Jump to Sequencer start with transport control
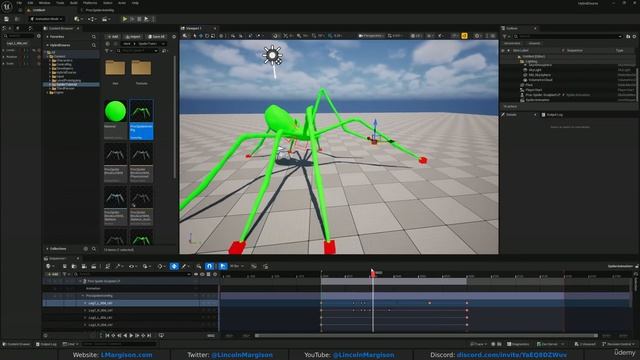The image size is (640, 360). (x=107, y=336)
